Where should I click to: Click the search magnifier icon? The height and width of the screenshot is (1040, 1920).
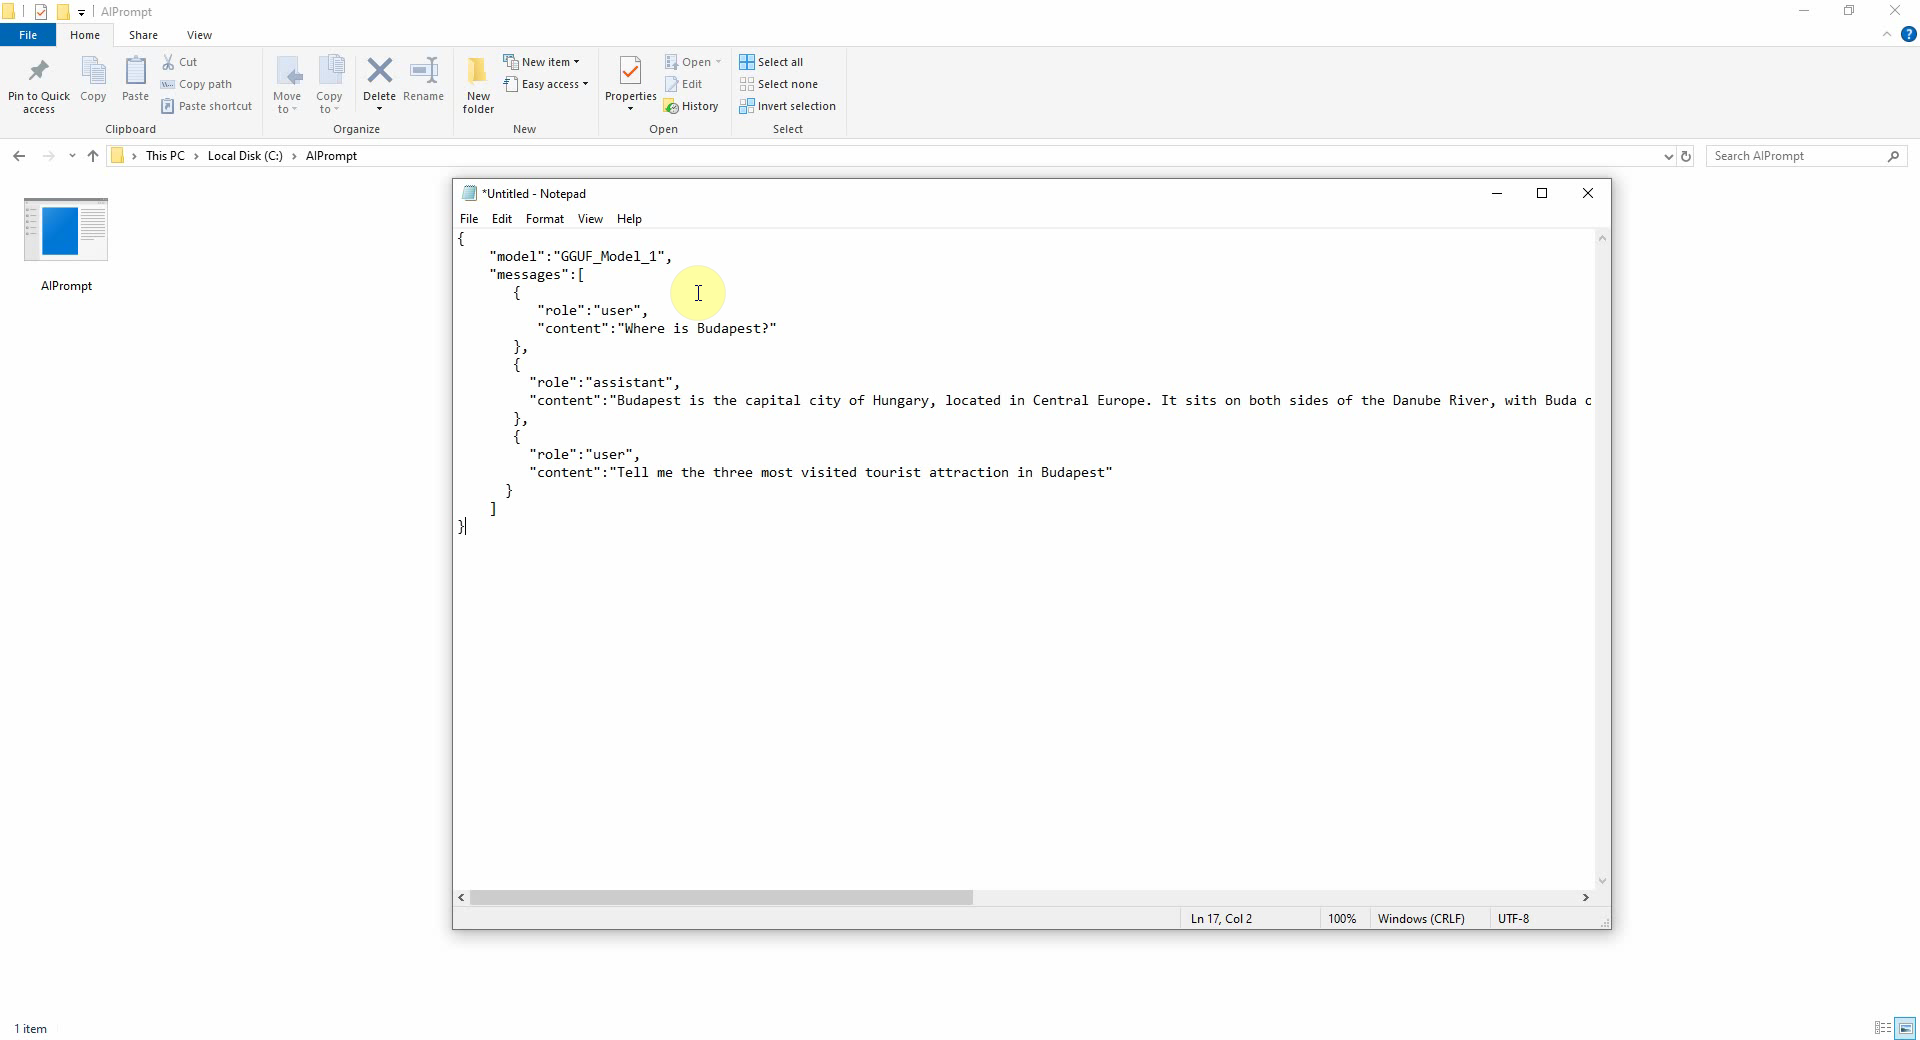click(x=1893, y=156)
